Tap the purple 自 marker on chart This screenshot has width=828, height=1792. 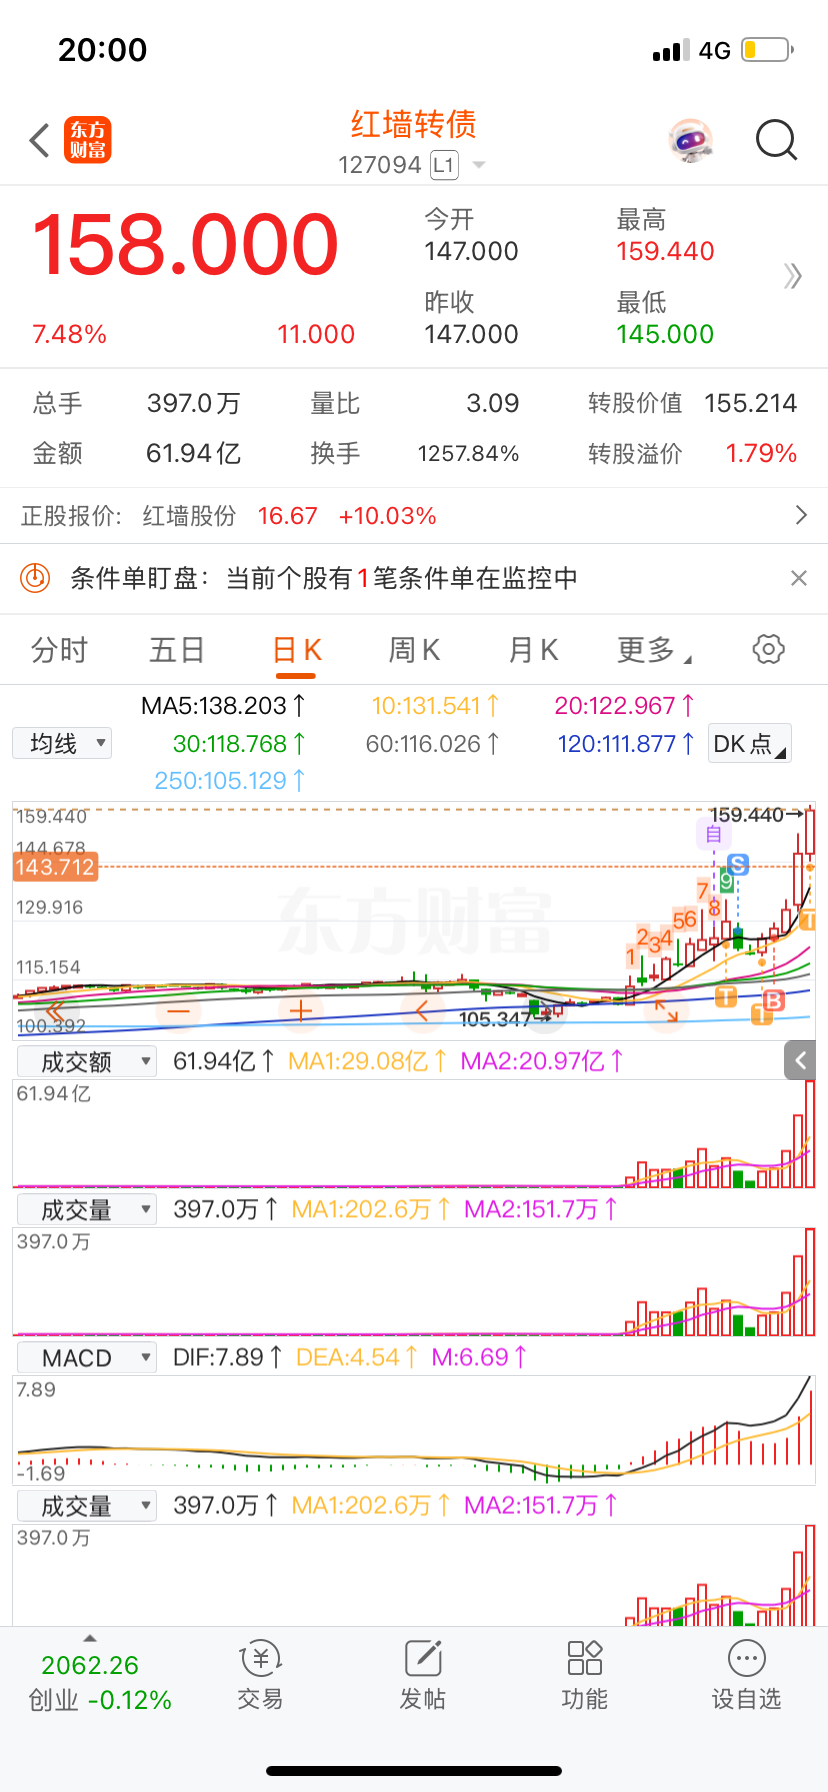point(714,834)
